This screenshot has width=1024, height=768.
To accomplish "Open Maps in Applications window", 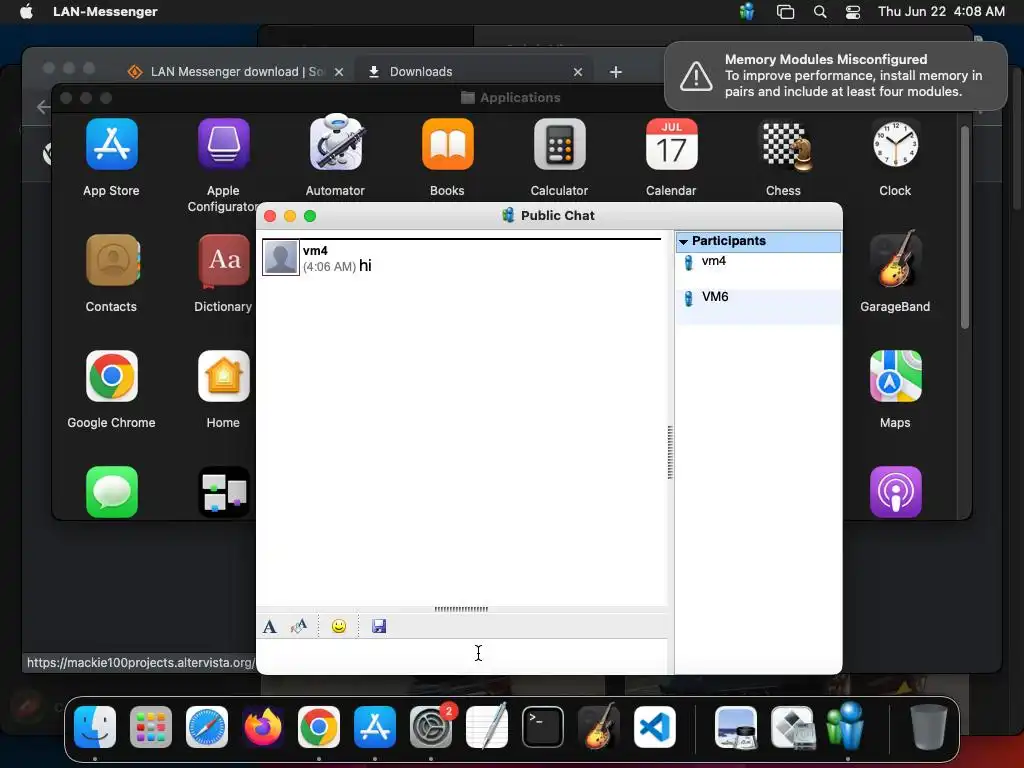I will (895, 376).
